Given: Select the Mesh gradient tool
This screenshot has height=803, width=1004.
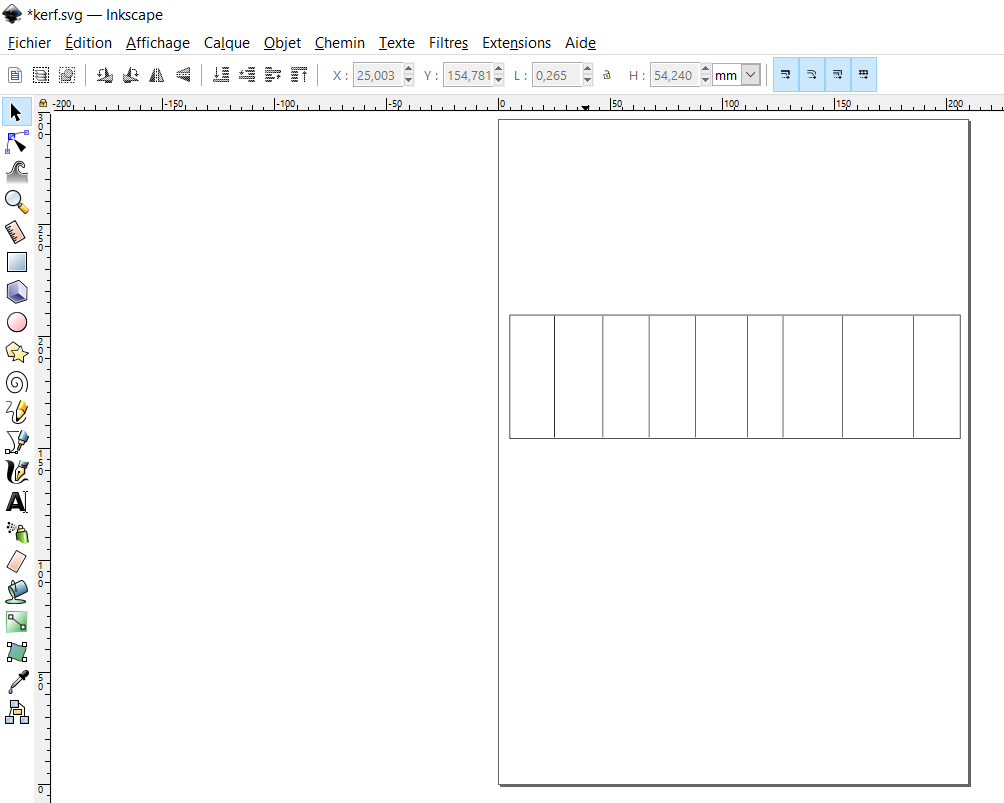Looking at the screenshot, I should tap(17, 652).
